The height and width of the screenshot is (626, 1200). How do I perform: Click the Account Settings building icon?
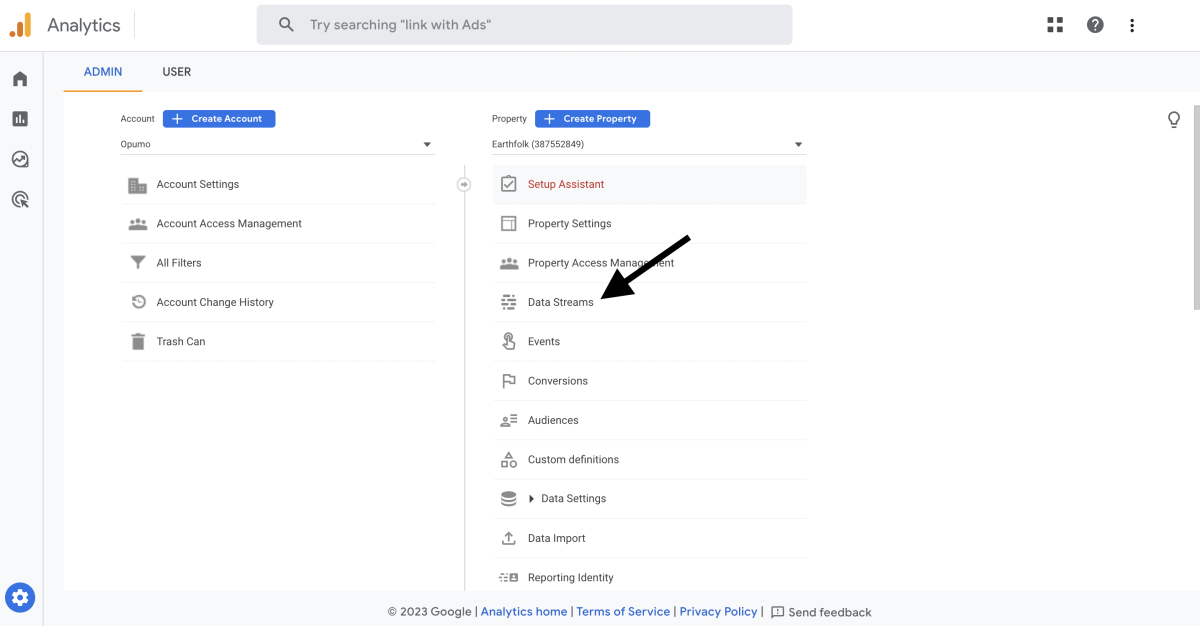coord(138,185)
